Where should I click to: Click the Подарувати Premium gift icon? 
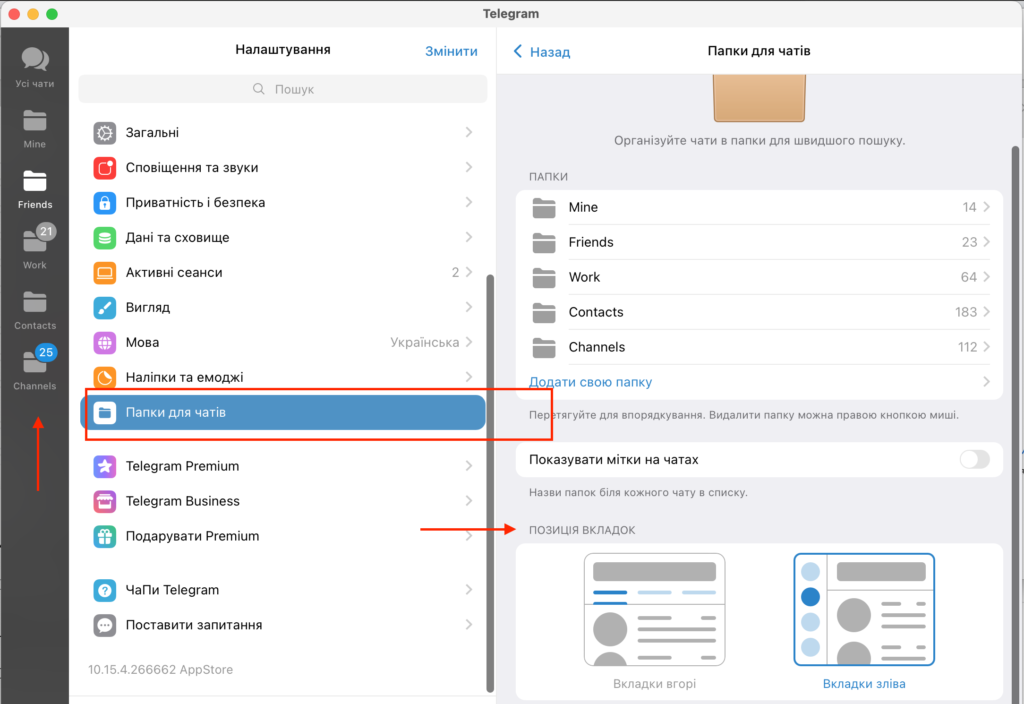(105, 536)
